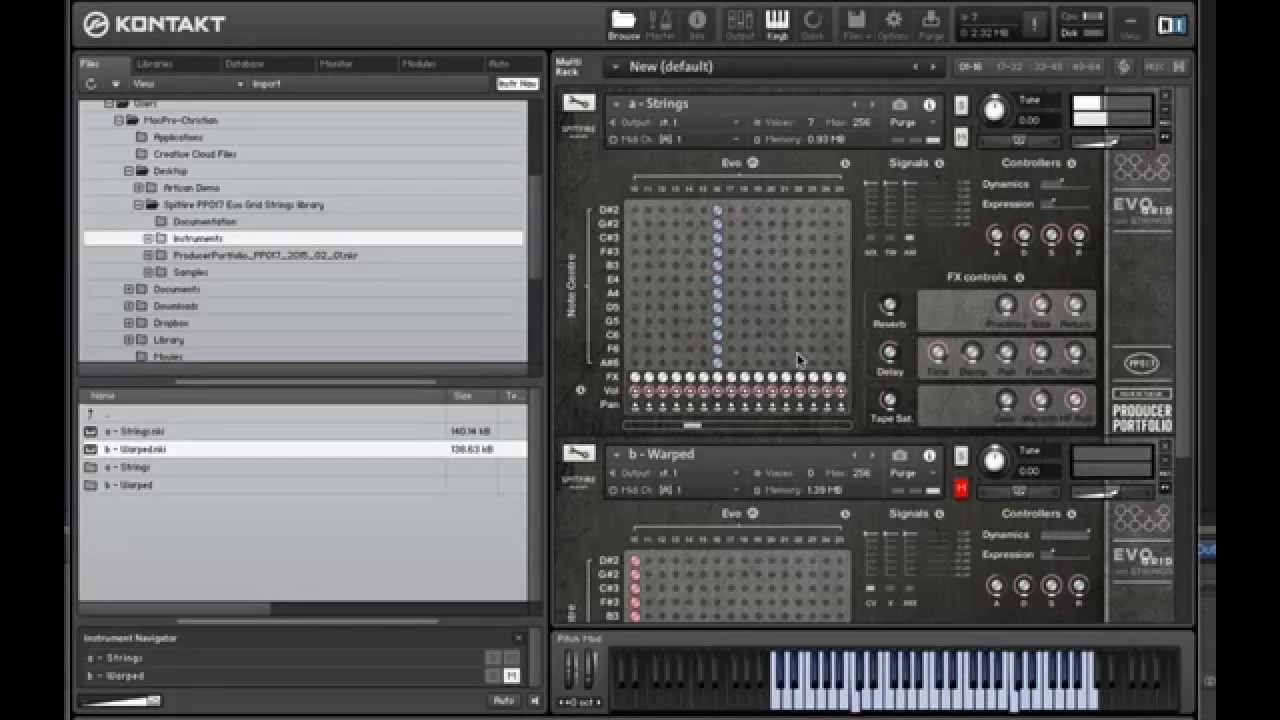Minimize view with the View button
1280x720 pixels.
coord(1130,25)
